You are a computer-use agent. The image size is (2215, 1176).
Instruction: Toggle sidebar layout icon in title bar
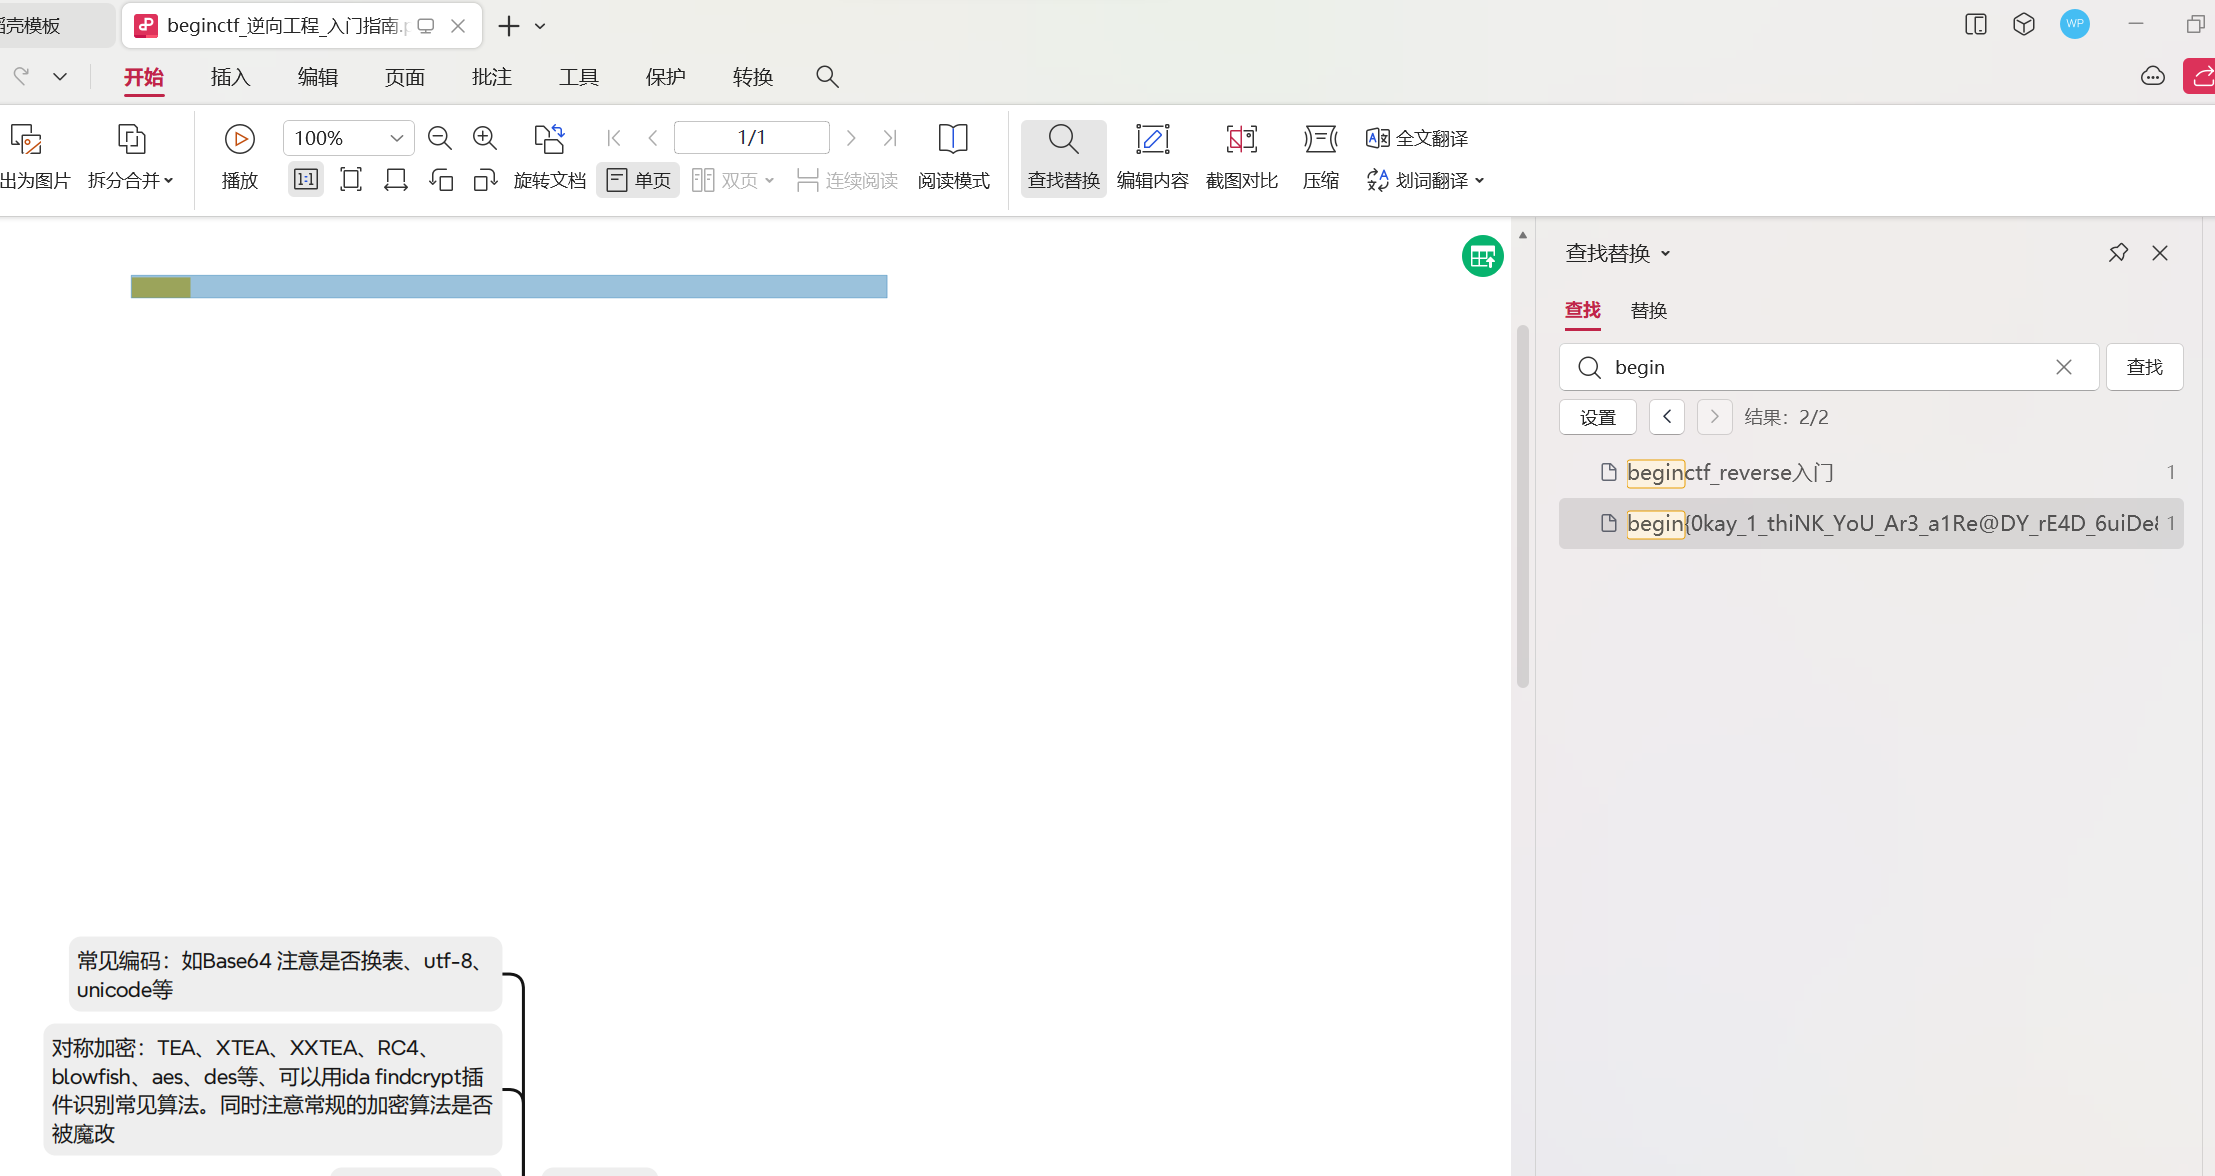[x=1976, y=24]
